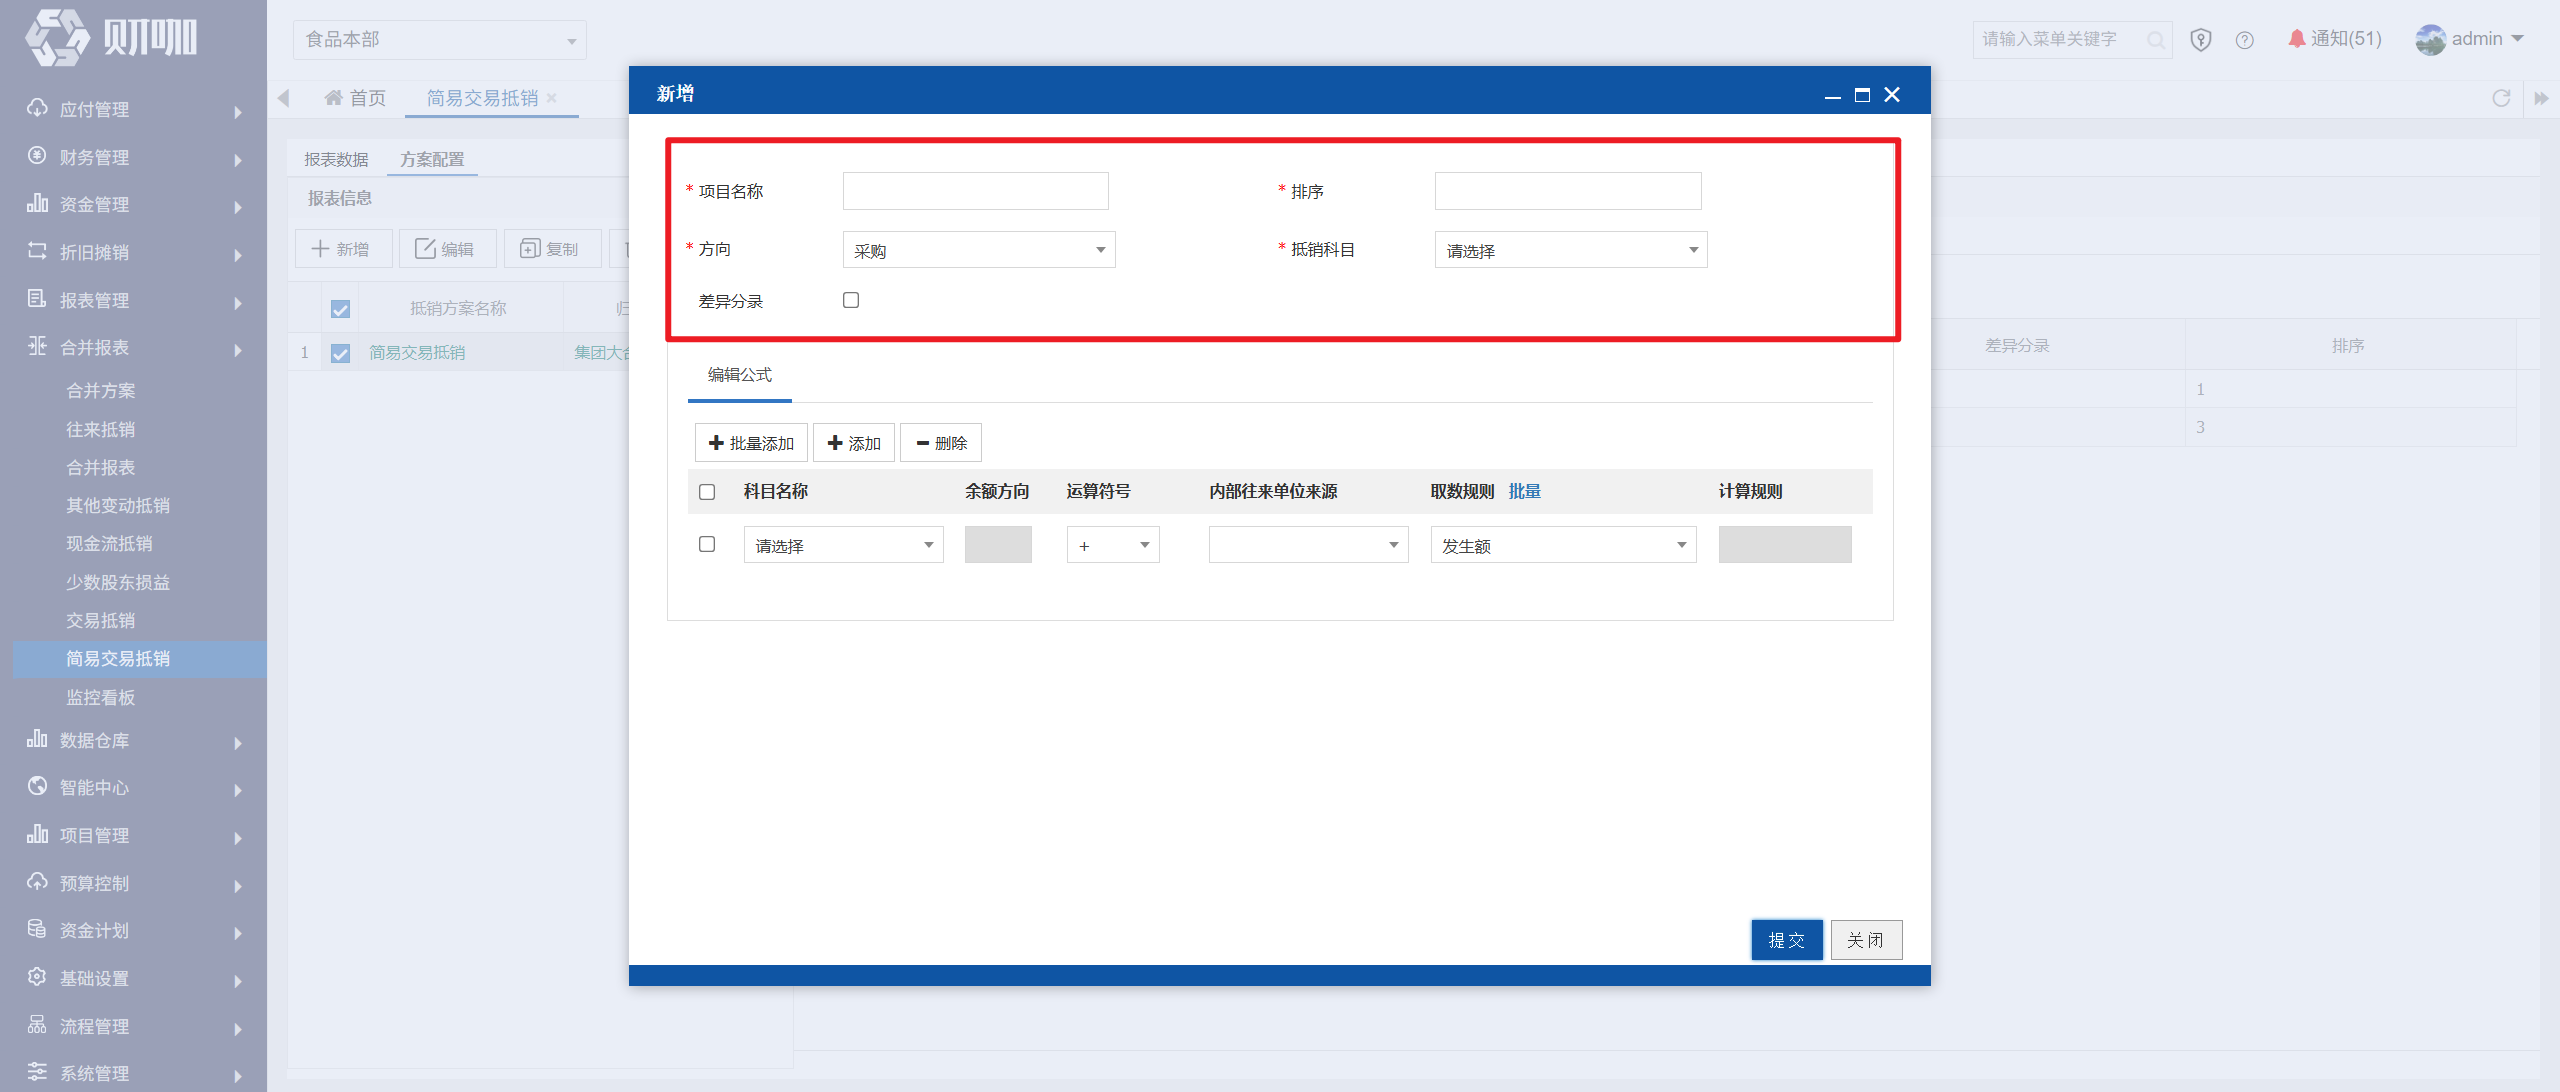Select the checkbox on the first formula row
The width and height of the screenshot is (2560, 1092).
707,544
